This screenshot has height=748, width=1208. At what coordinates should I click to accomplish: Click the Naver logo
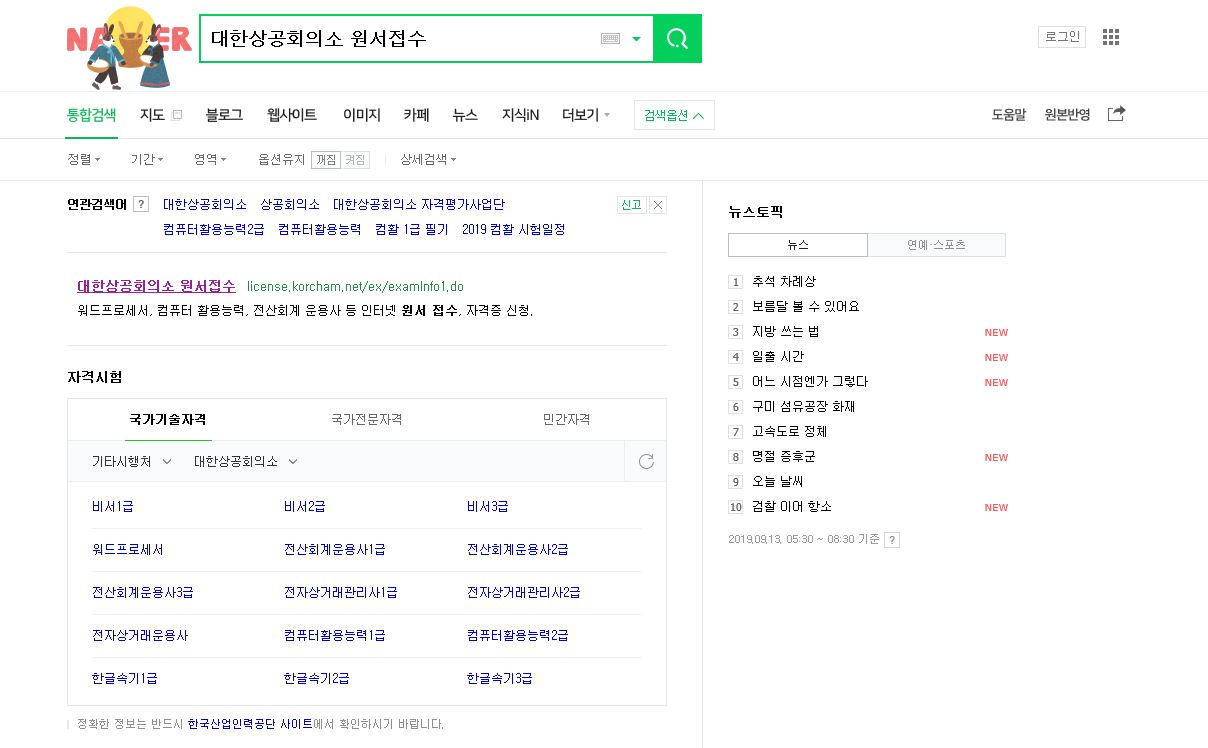pos(129,47)
